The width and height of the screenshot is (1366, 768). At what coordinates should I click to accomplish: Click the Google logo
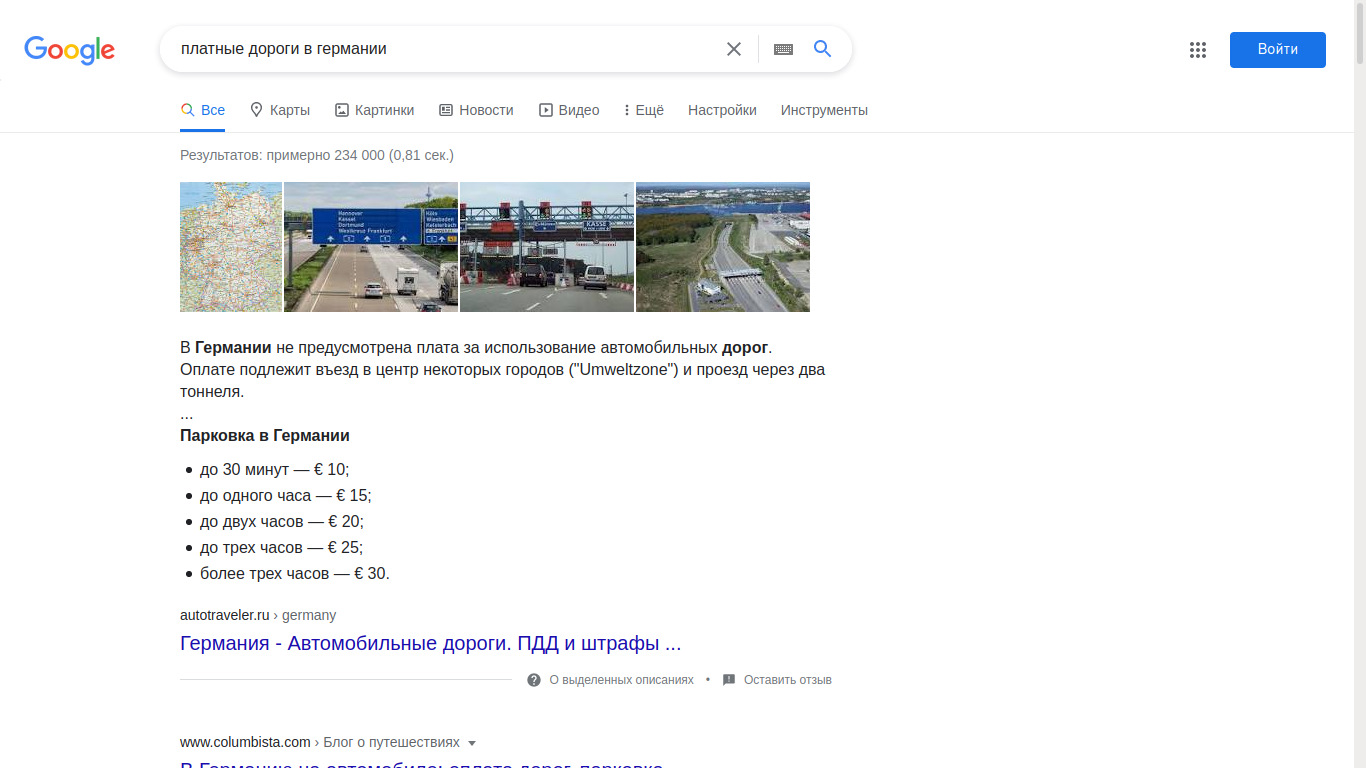69,50
